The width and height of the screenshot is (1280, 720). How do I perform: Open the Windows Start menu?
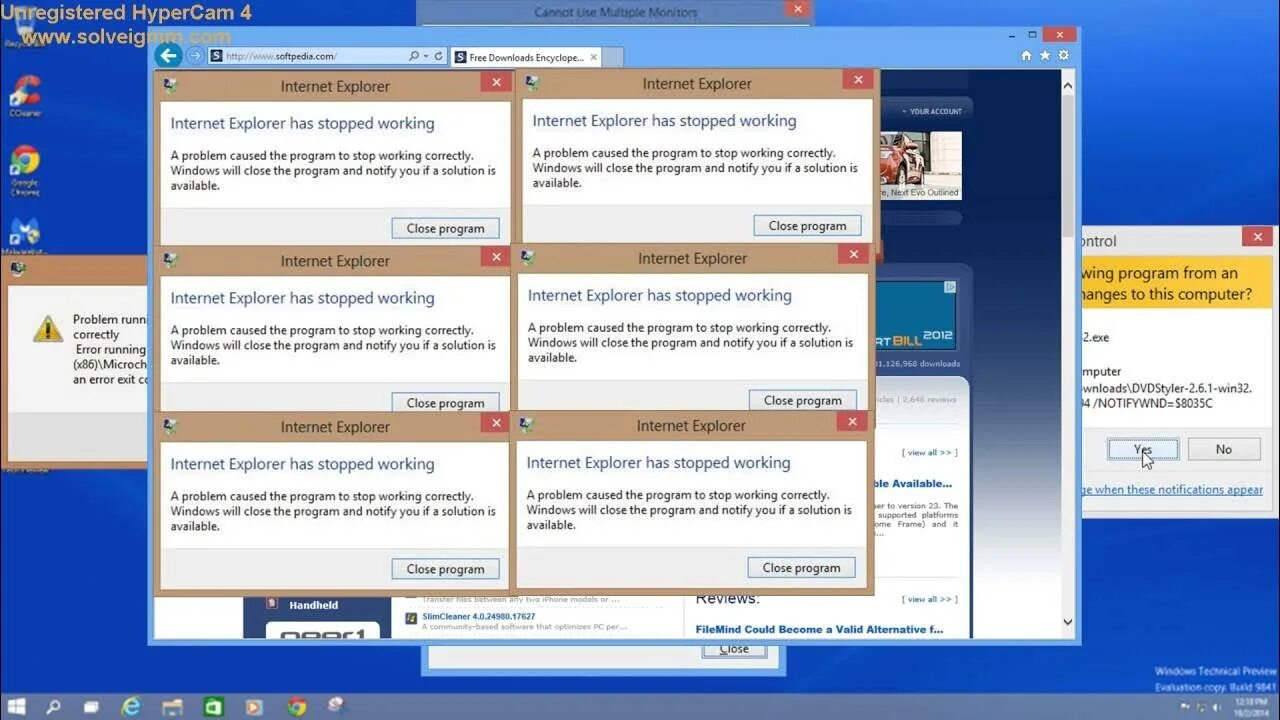click(x=16, y=707)
